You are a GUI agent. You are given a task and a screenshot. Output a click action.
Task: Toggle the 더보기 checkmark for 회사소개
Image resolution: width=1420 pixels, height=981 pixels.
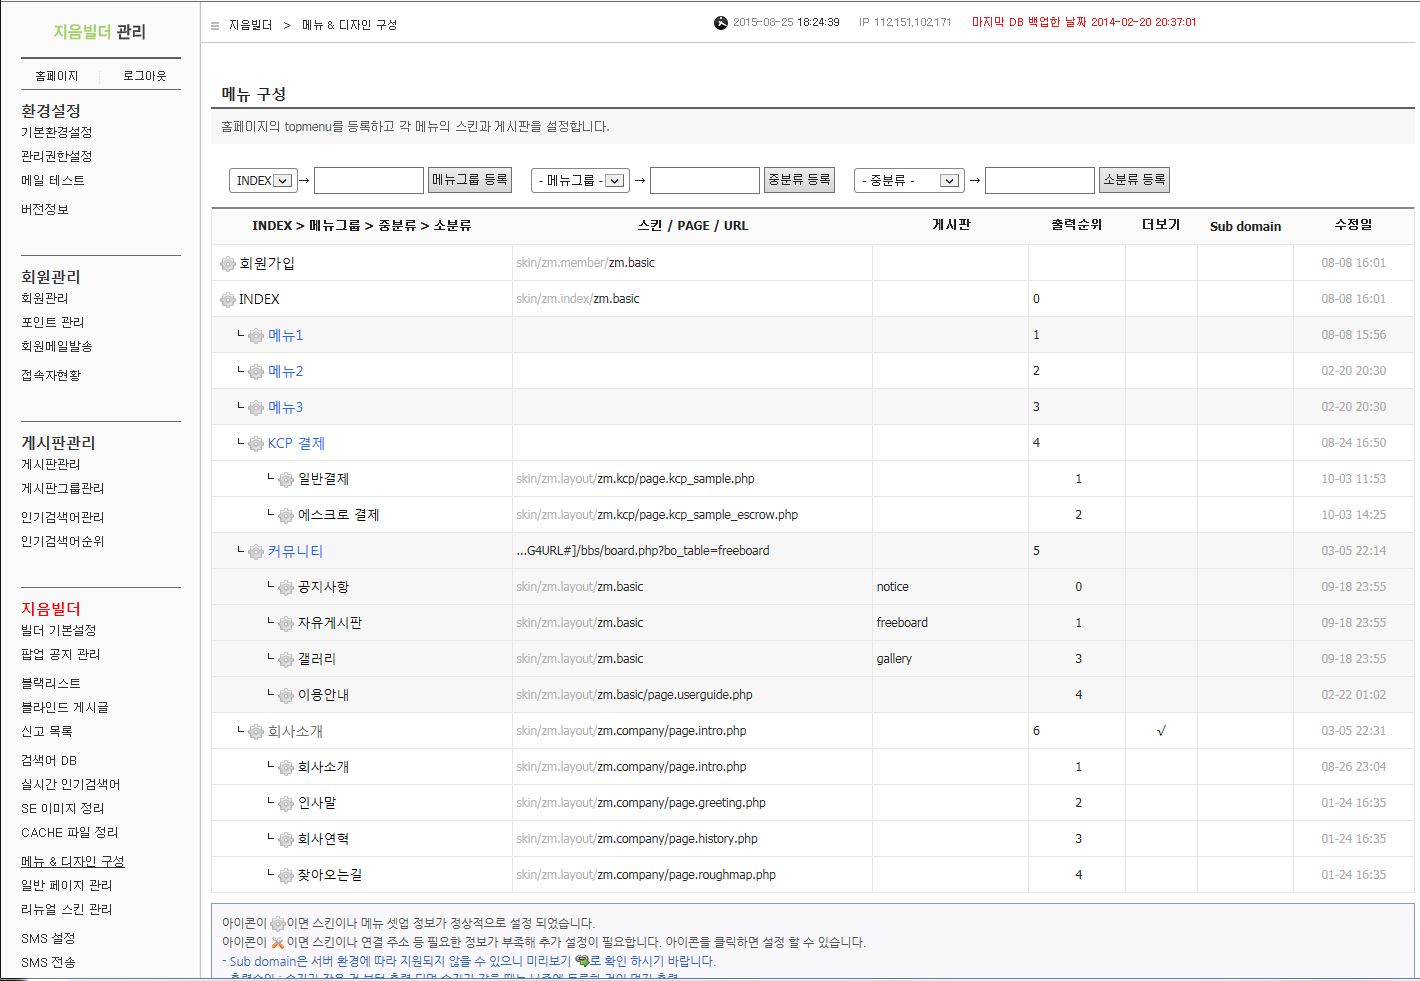click(x=1161, y=731)
